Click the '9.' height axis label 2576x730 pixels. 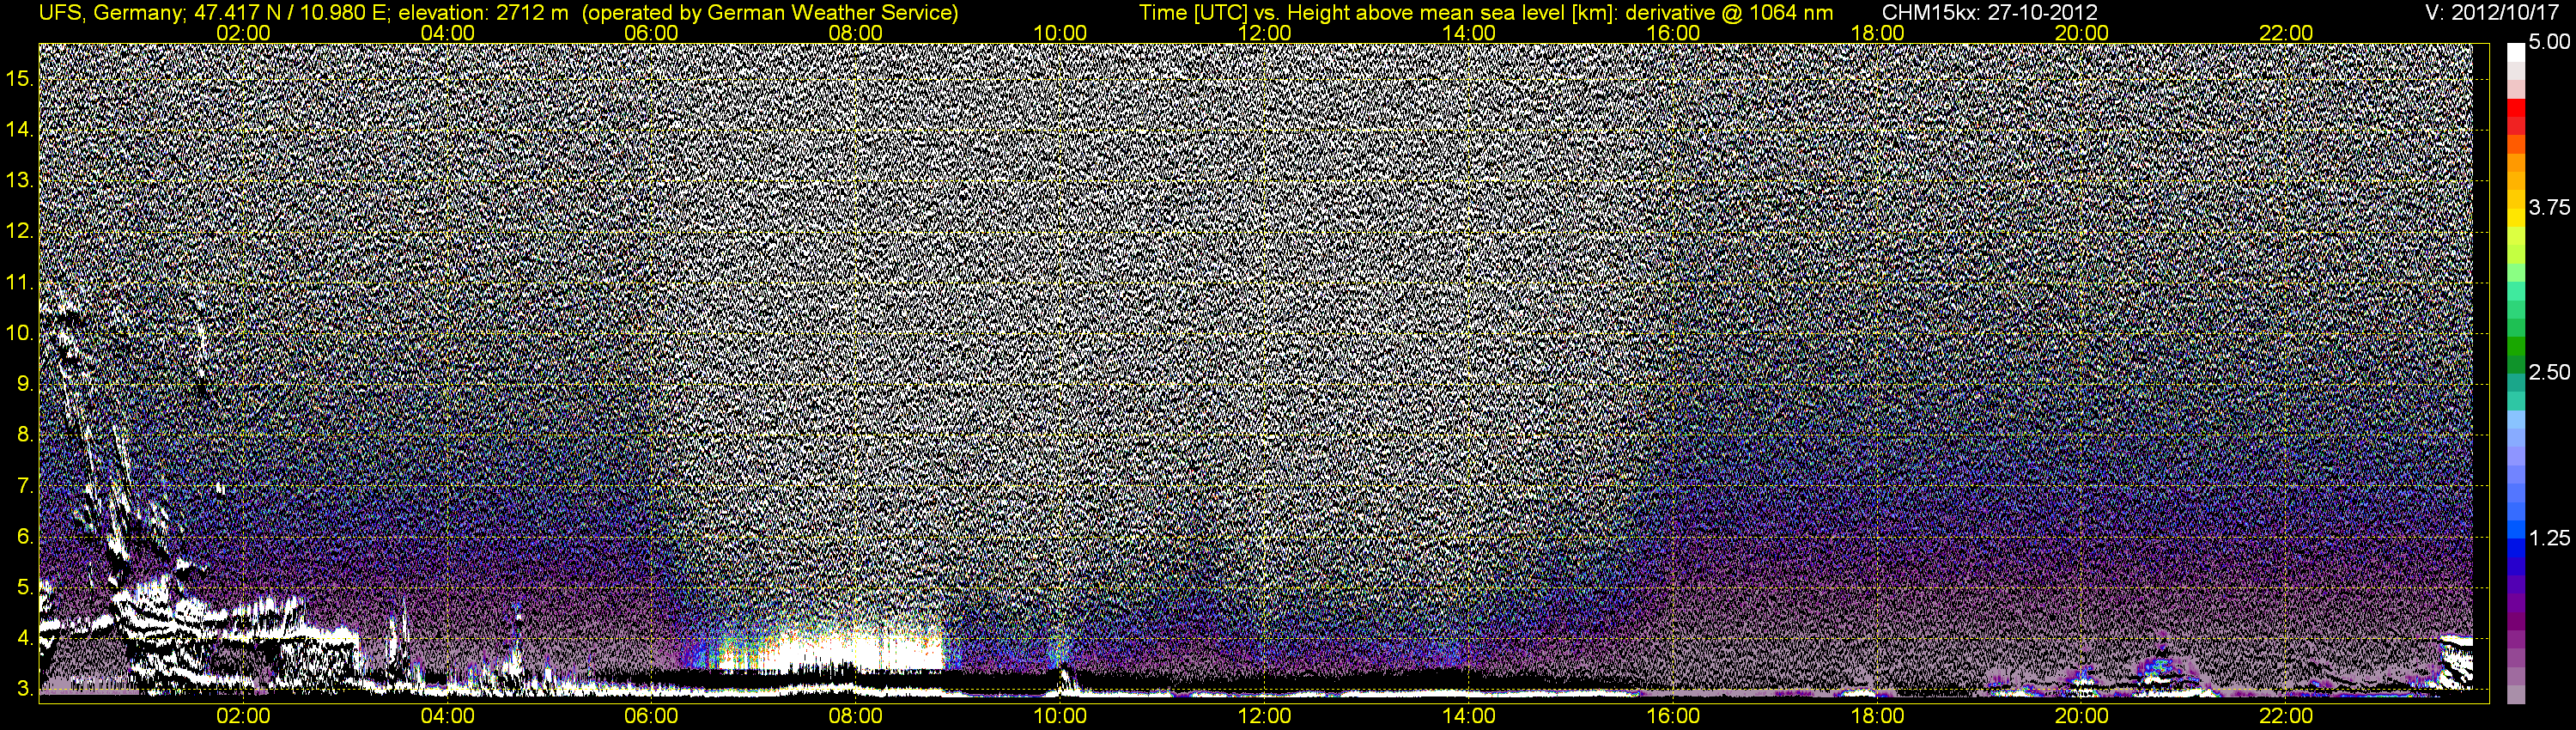tap(26, 384)
